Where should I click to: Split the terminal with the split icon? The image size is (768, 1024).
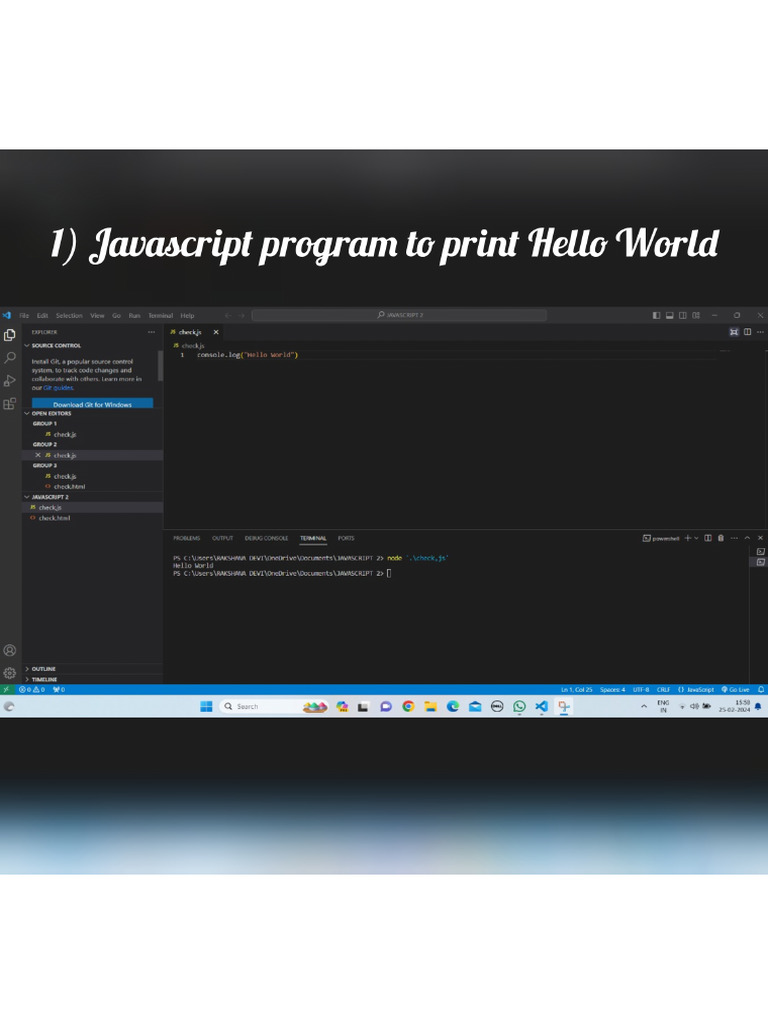pyautogui.click(x=708, y=538)
